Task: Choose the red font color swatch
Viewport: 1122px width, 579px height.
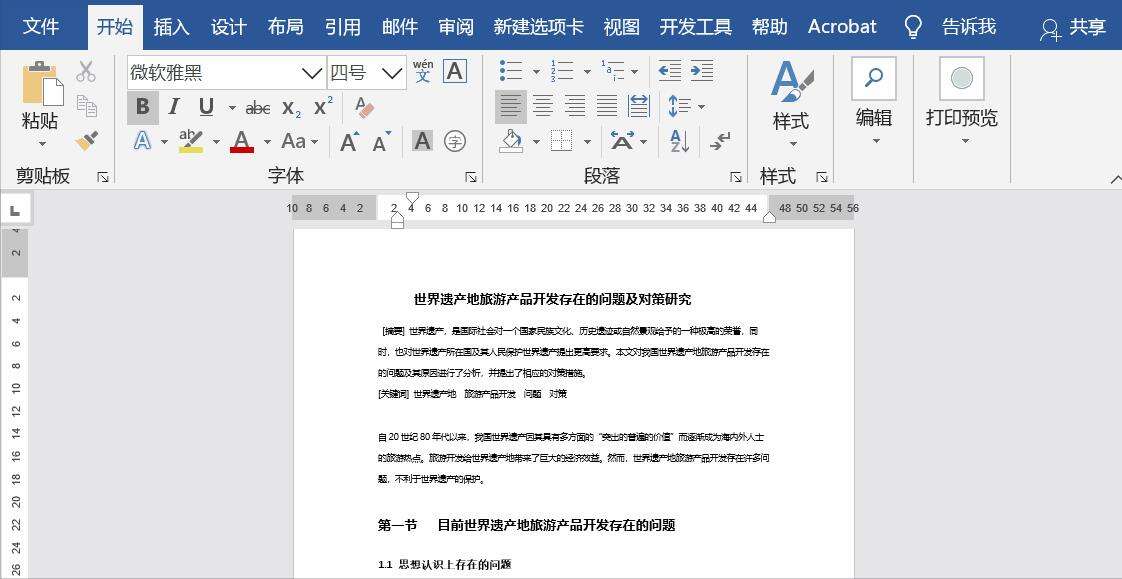Action: (240, 141)
